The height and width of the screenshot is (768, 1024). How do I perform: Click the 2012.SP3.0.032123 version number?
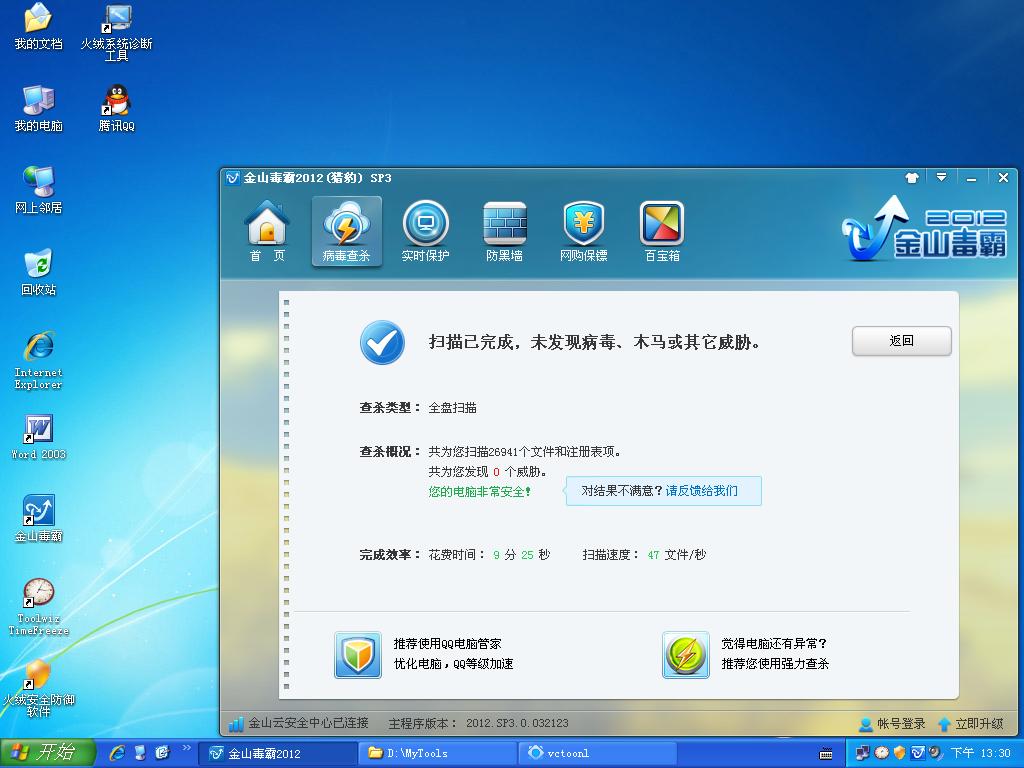(x=517, y=723)
